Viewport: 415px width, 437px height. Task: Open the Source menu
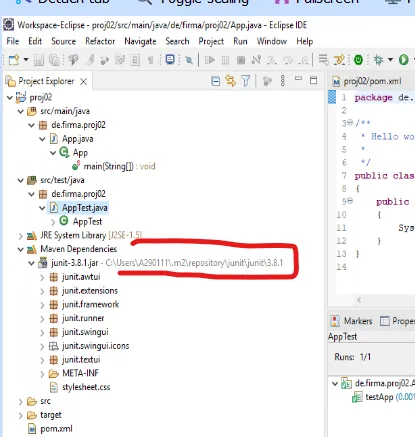[63, 41]
